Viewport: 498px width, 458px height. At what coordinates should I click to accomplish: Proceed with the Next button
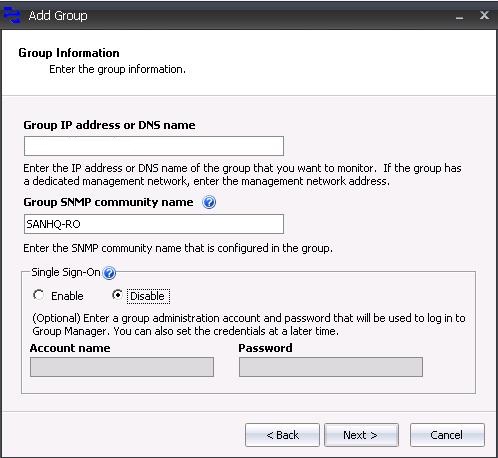(x=361, y=435)
